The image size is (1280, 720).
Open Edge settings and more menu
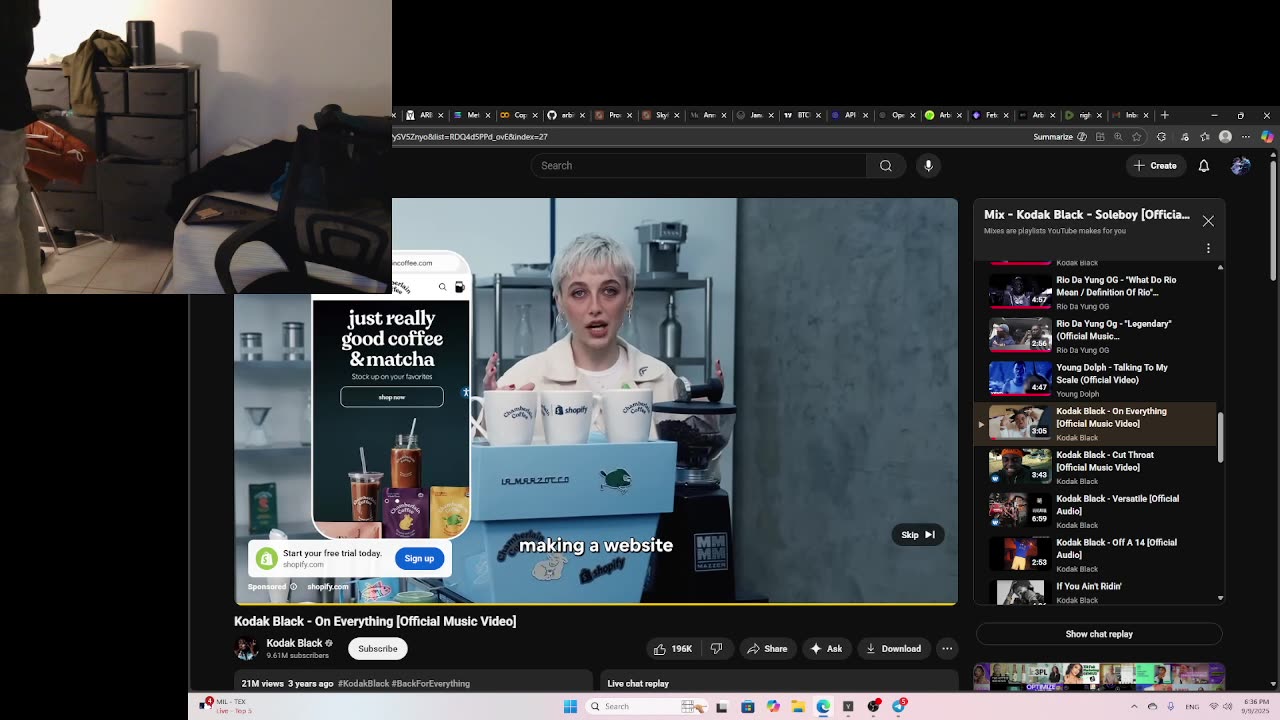point(1246,137)
